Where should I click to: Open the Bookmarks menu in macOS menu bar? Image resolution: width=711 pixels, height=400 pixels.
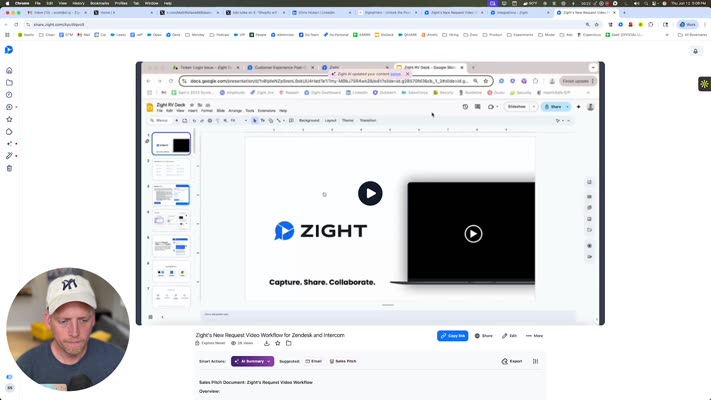99,3
